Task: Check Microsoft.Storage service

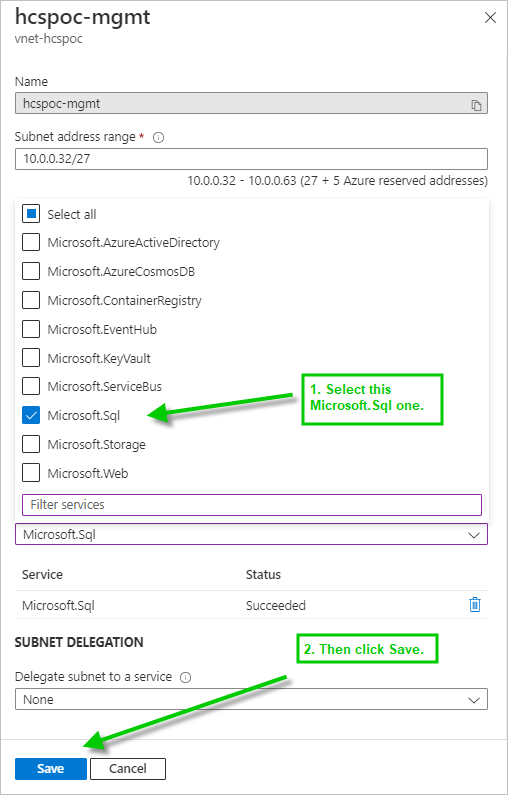Action: (x=31, y=445)
